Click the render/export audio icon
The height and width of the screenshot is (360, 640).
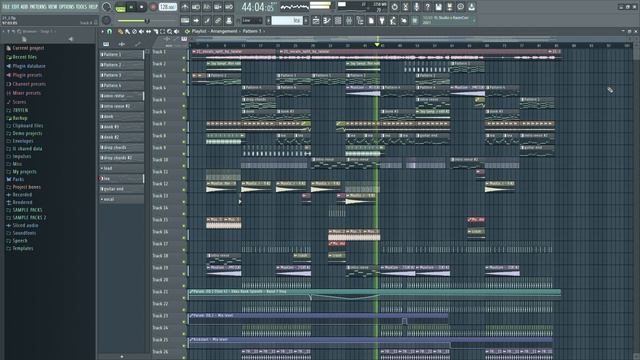[449, 7]
